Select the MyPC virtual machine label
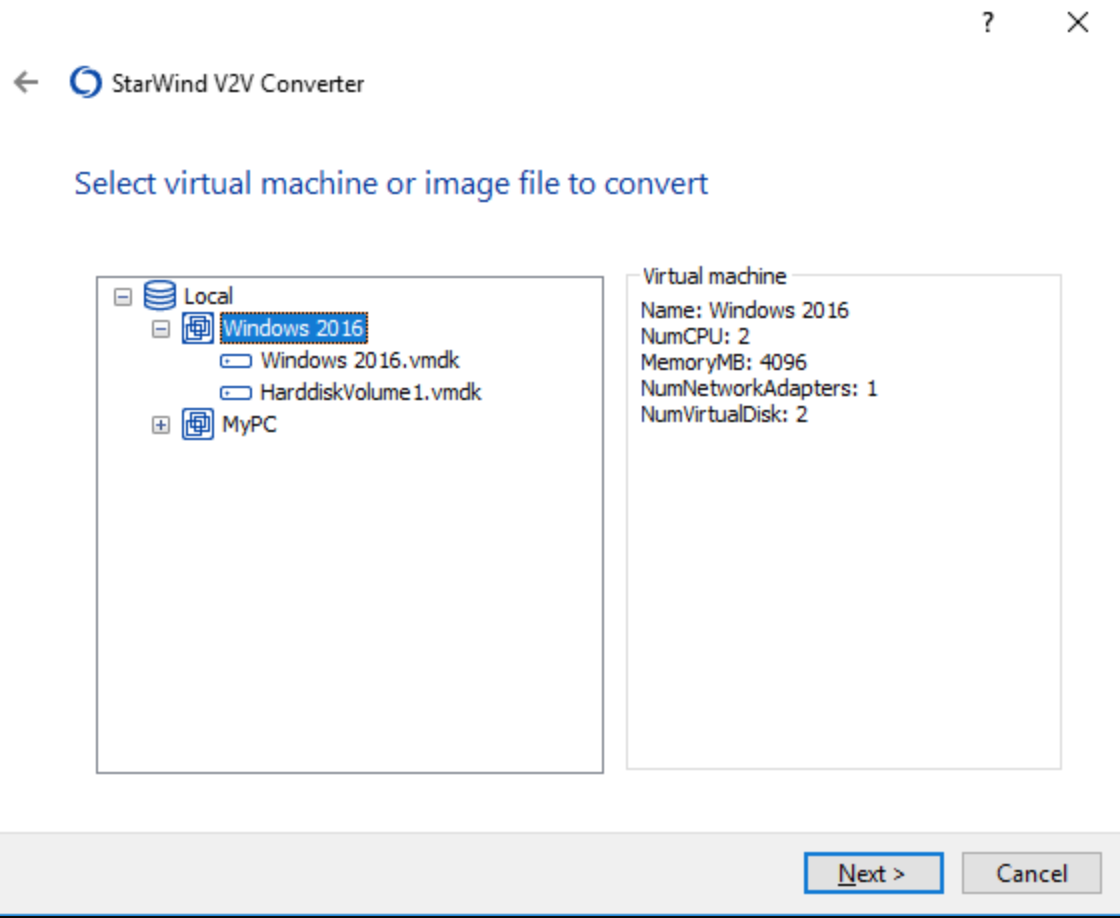This screenshot has height=918, width=1120. pyautogui.click(x=249, y=425)
